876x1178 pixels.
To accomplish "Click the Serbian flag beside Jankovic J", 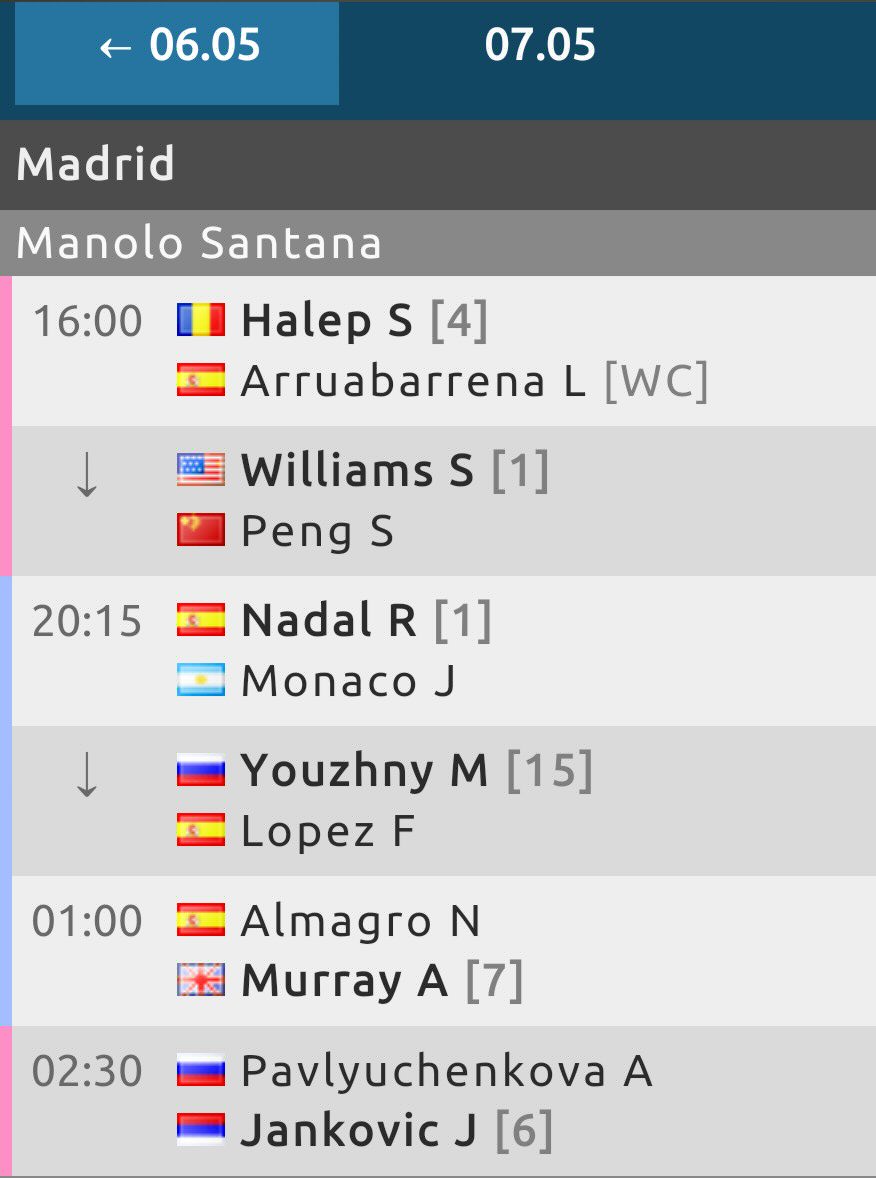I will pyautogui.click(x=201, y=1131).
